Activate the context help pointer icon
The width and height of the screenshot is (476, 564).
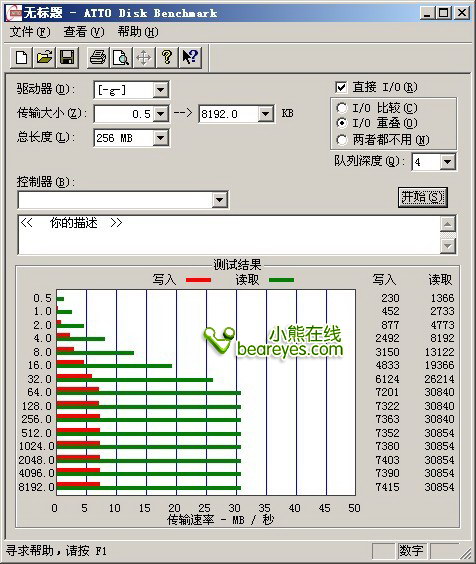point(190,57)
